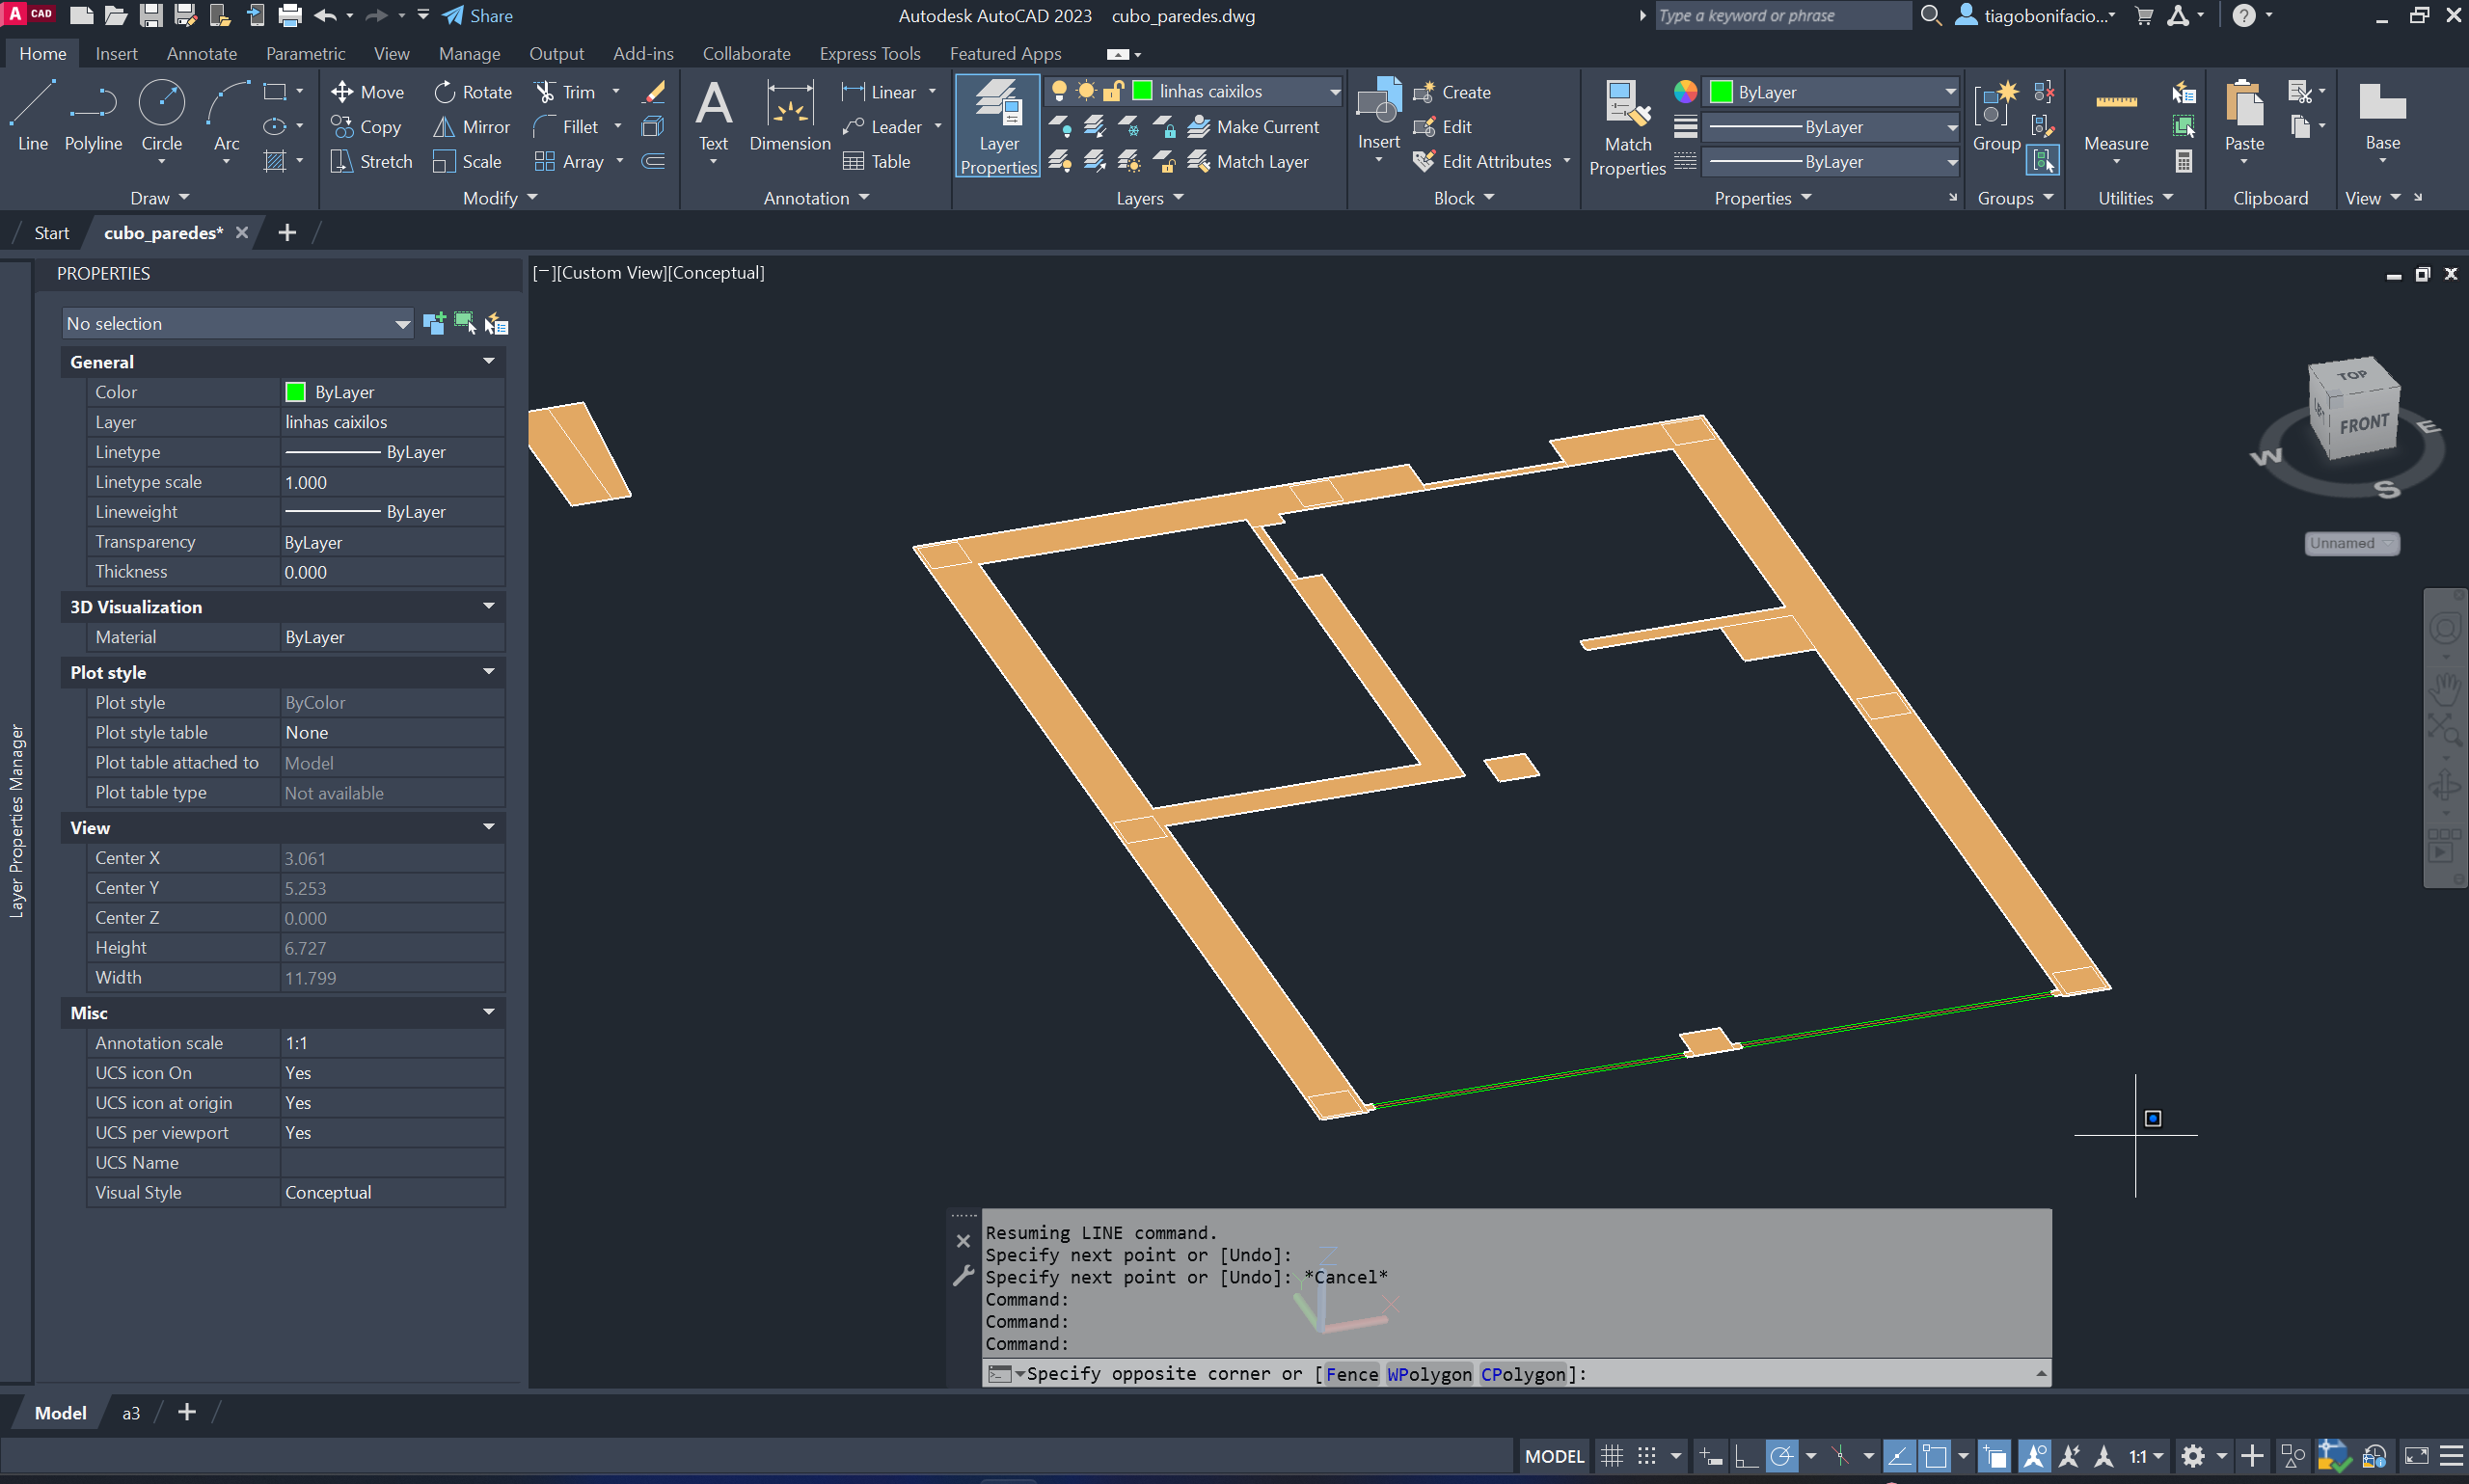Click the Trim tool icon
This screenshot has width=2469, height=1484.
pyautogui.click(x=545, y=92)
